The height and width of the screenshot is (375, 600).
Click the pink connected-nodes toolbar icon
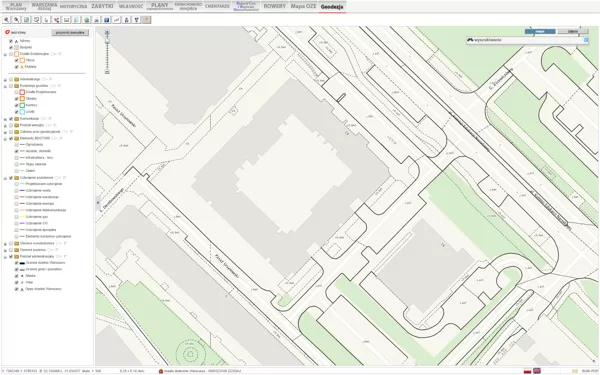pyautogui.click(x=56, y=20)
